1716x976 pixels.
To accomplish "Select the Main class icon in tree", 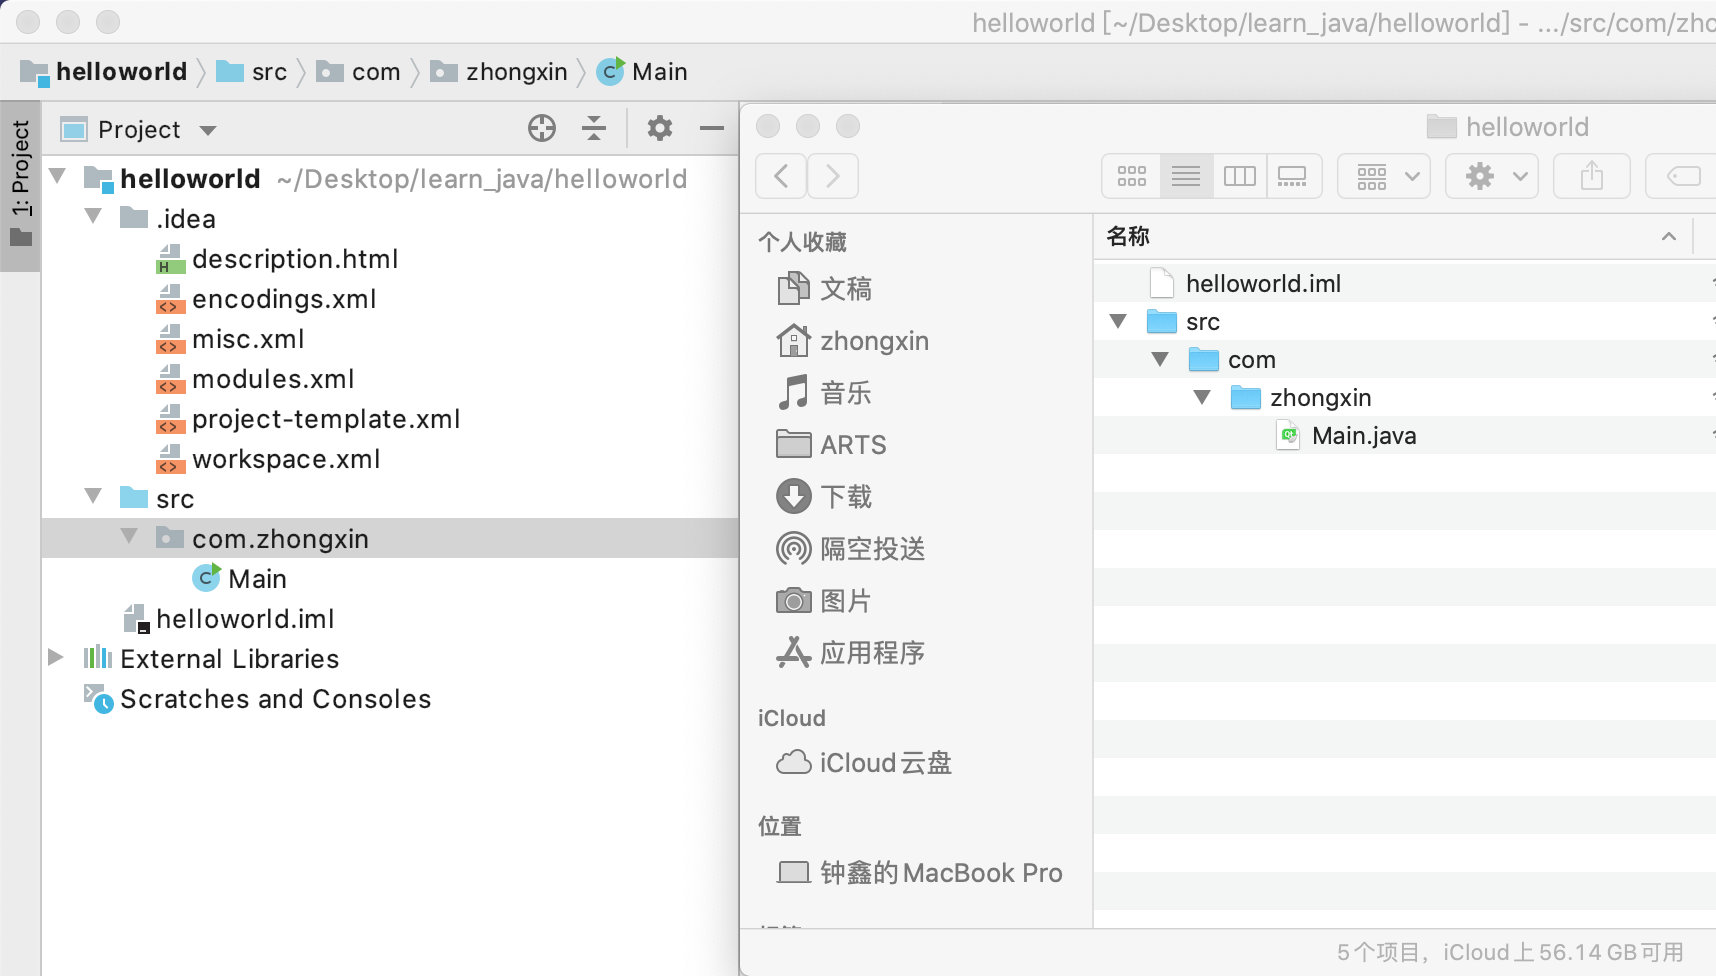I will [x=206, y=578].
